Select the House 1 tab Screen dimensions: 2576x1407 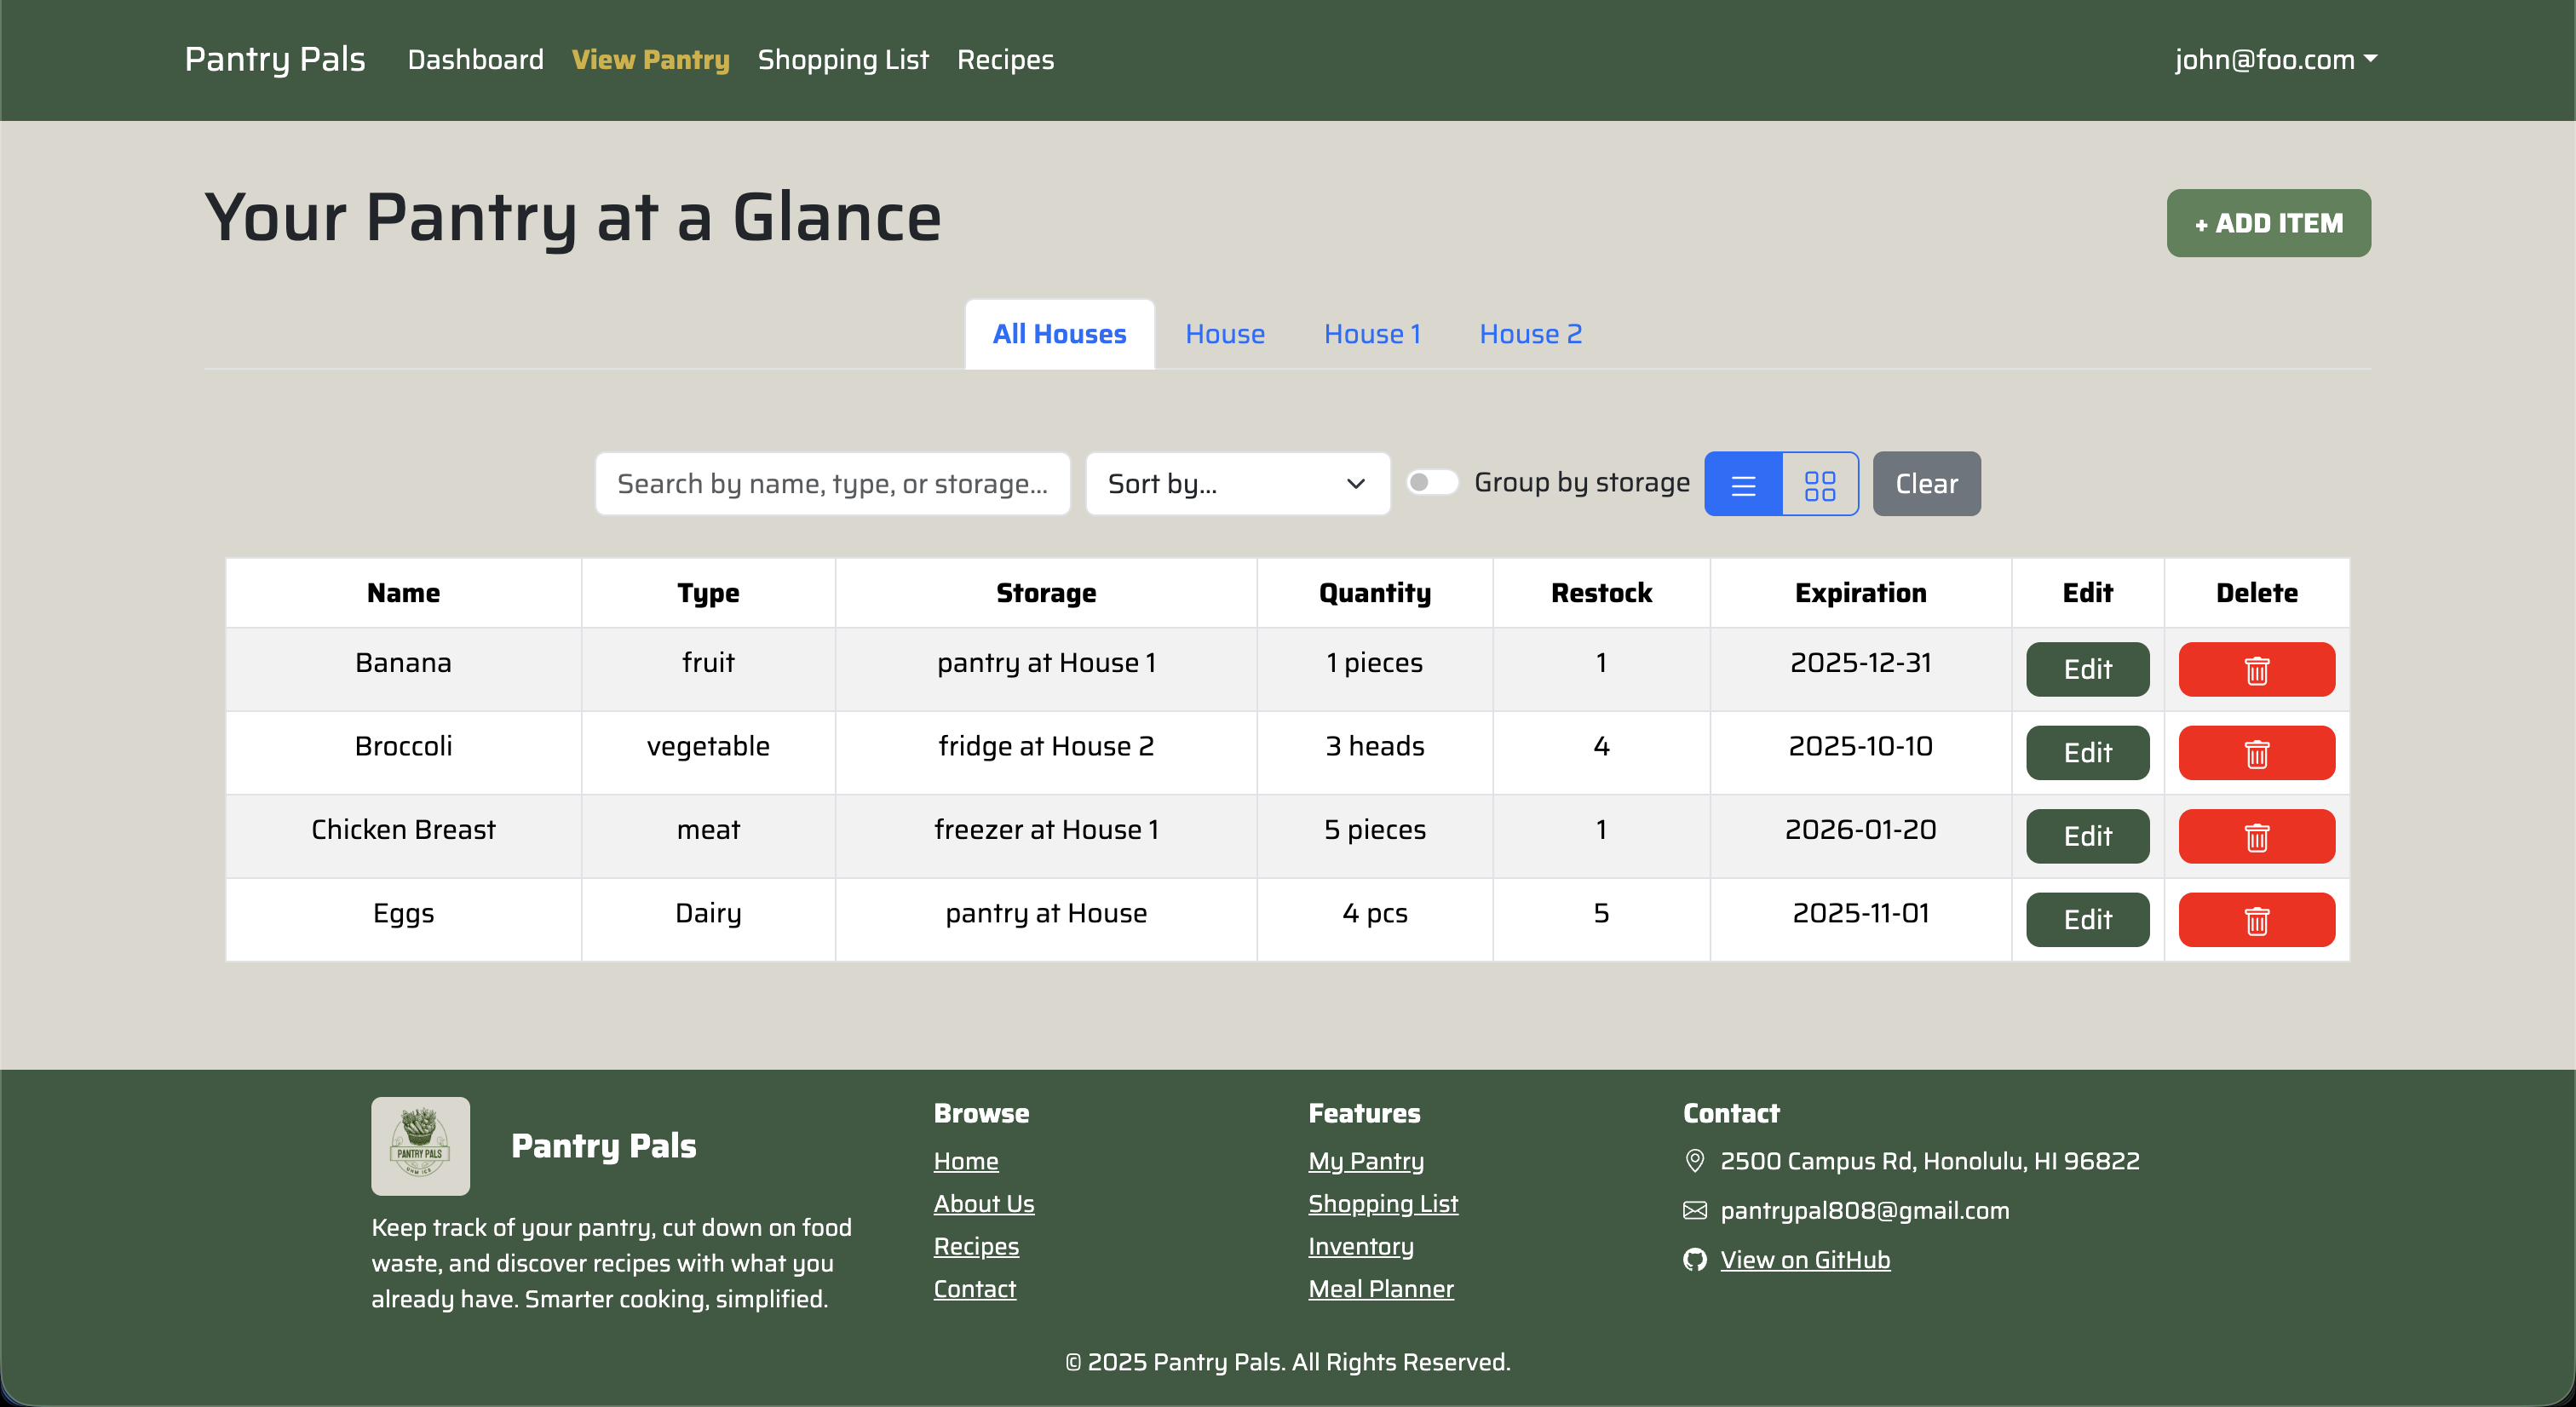coord(1372,334)
